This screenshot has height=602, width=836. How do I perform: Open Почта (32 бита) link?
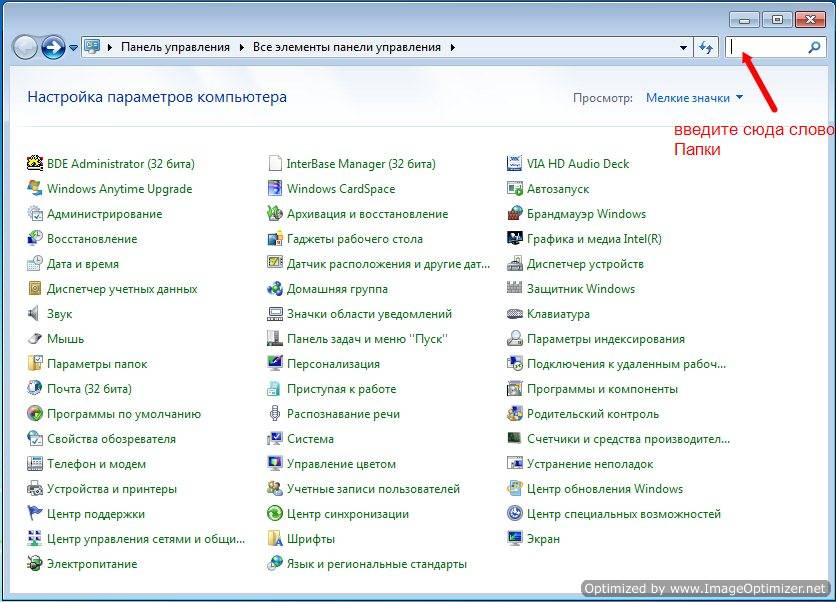point(89,389)
